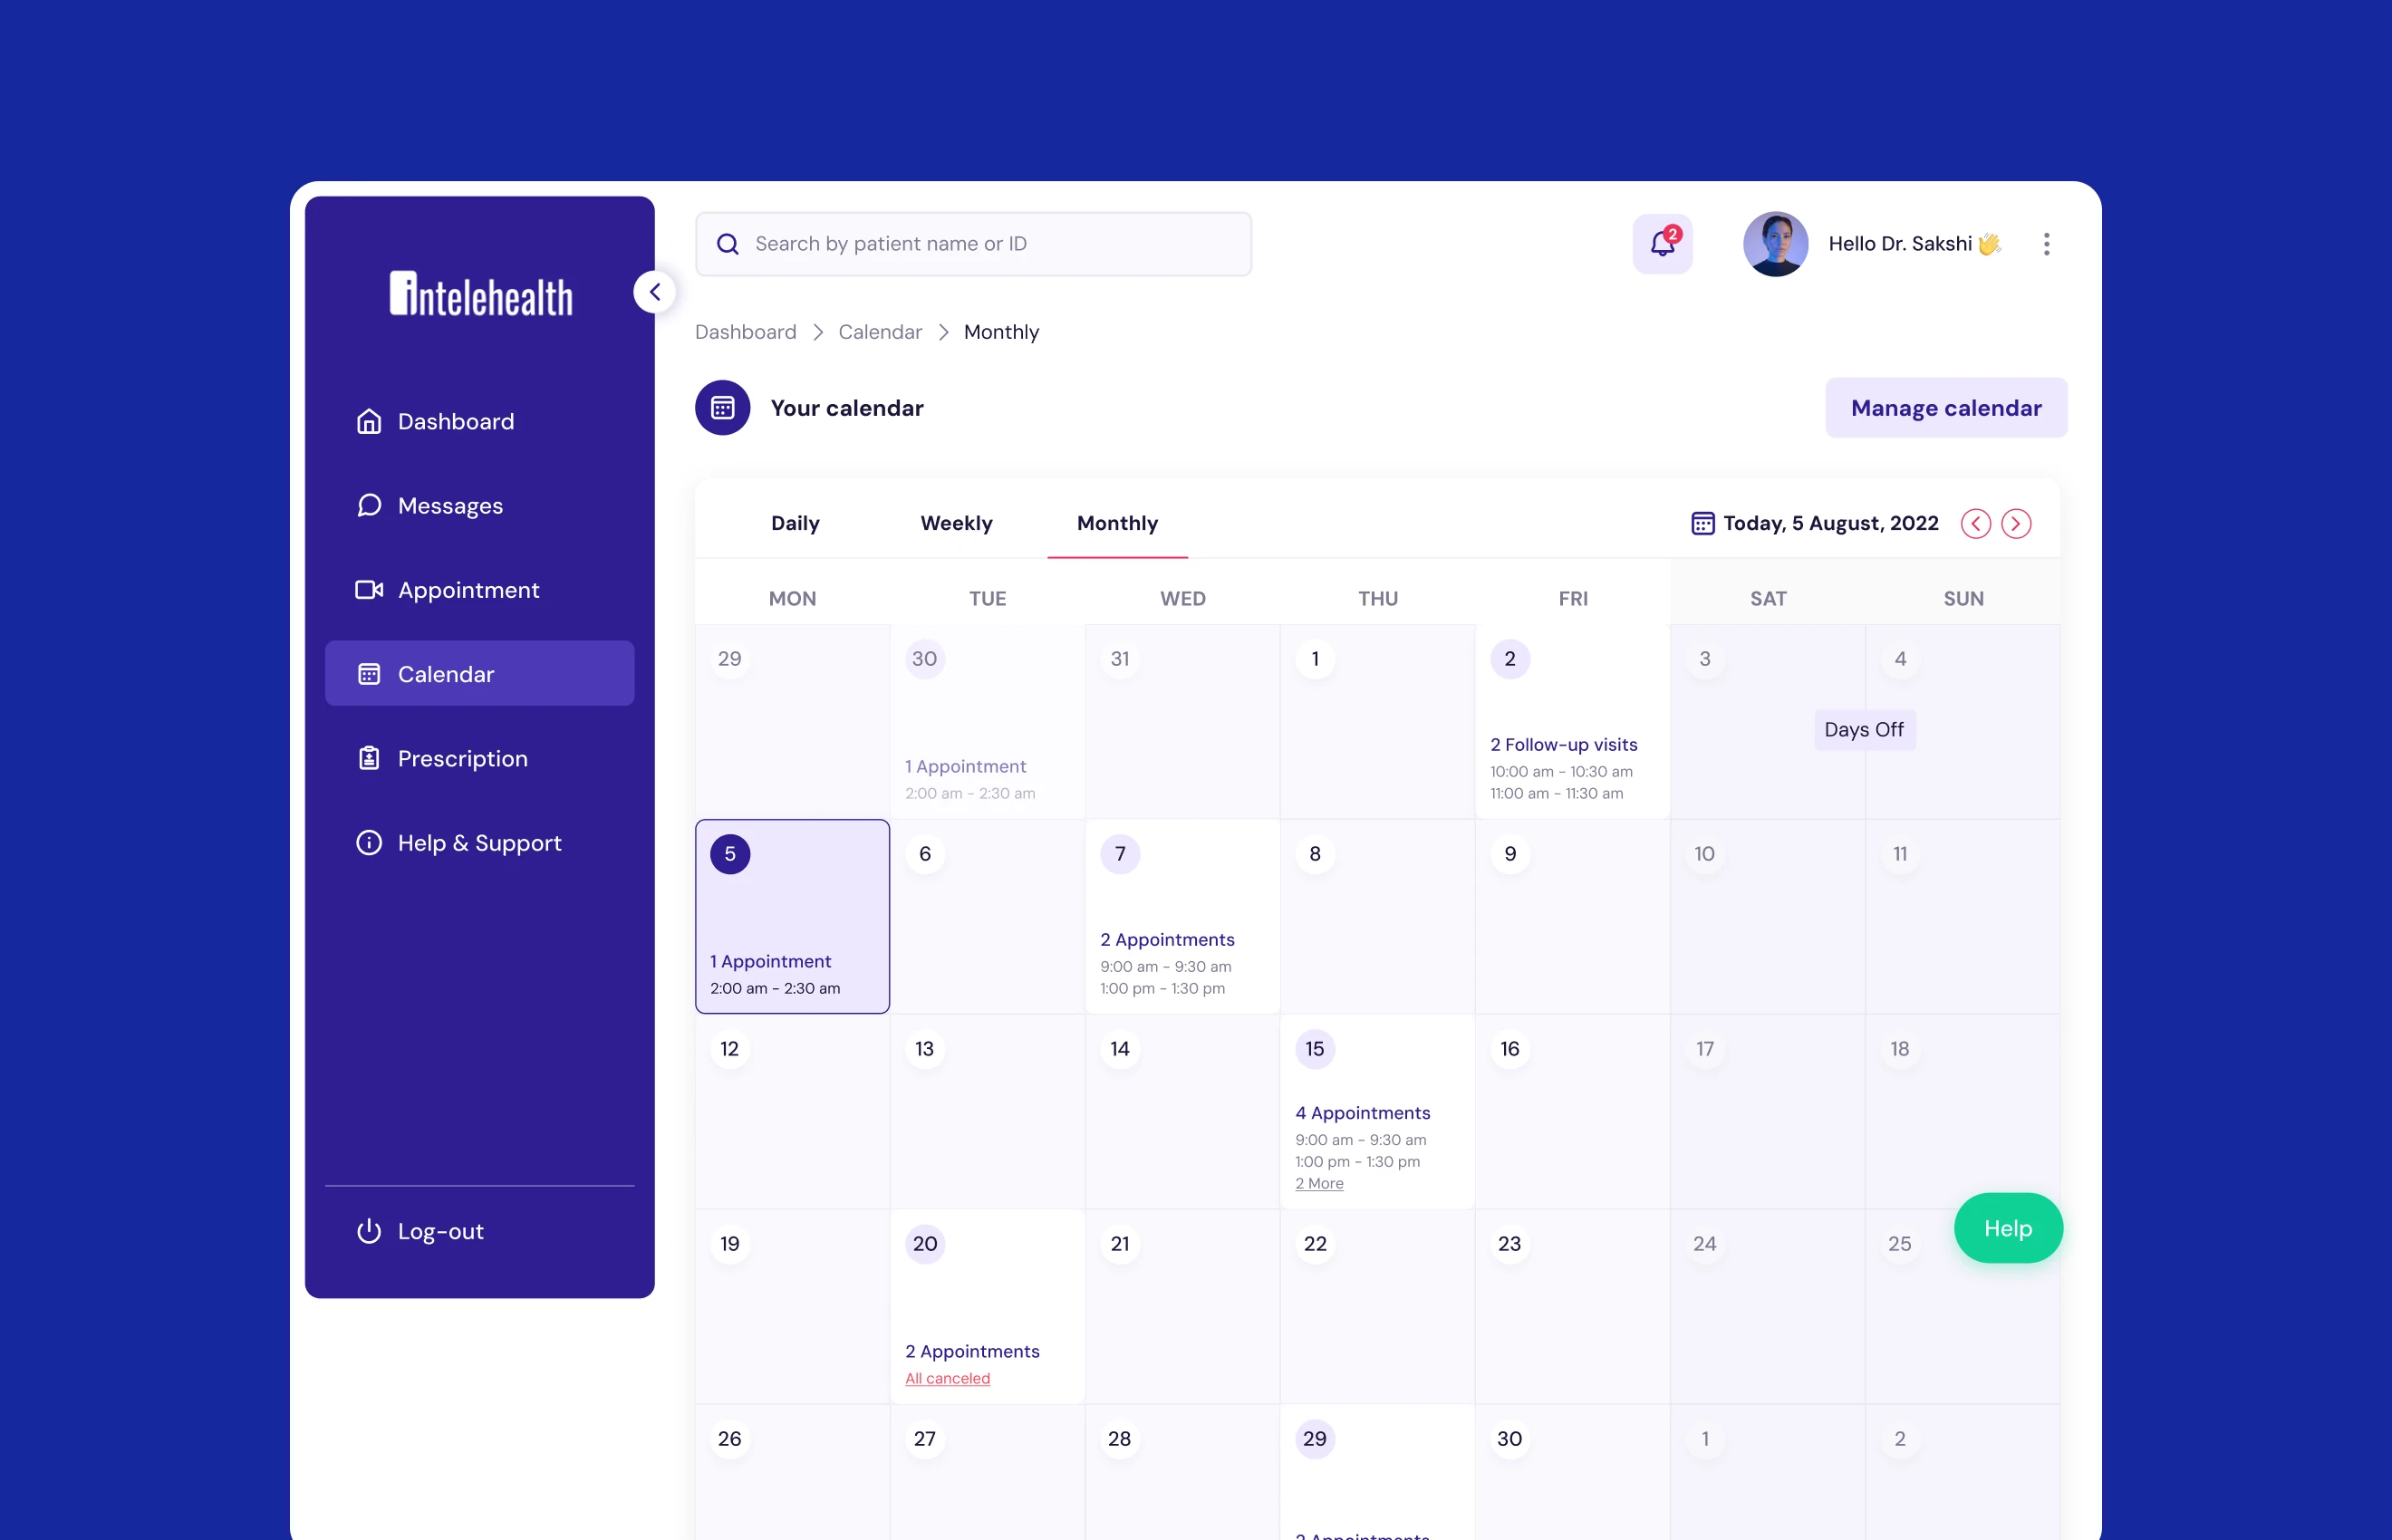Viewport: 2392px width, 1540px height.
Task: Open the three-dot options menu
Action: [x=2046, y=244]
